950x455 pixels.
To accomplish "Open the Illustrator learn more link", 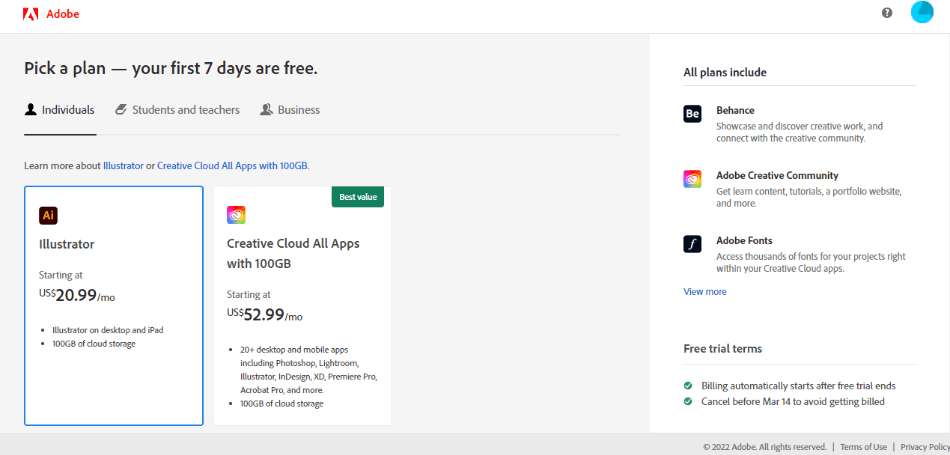I will coord(124,165).
